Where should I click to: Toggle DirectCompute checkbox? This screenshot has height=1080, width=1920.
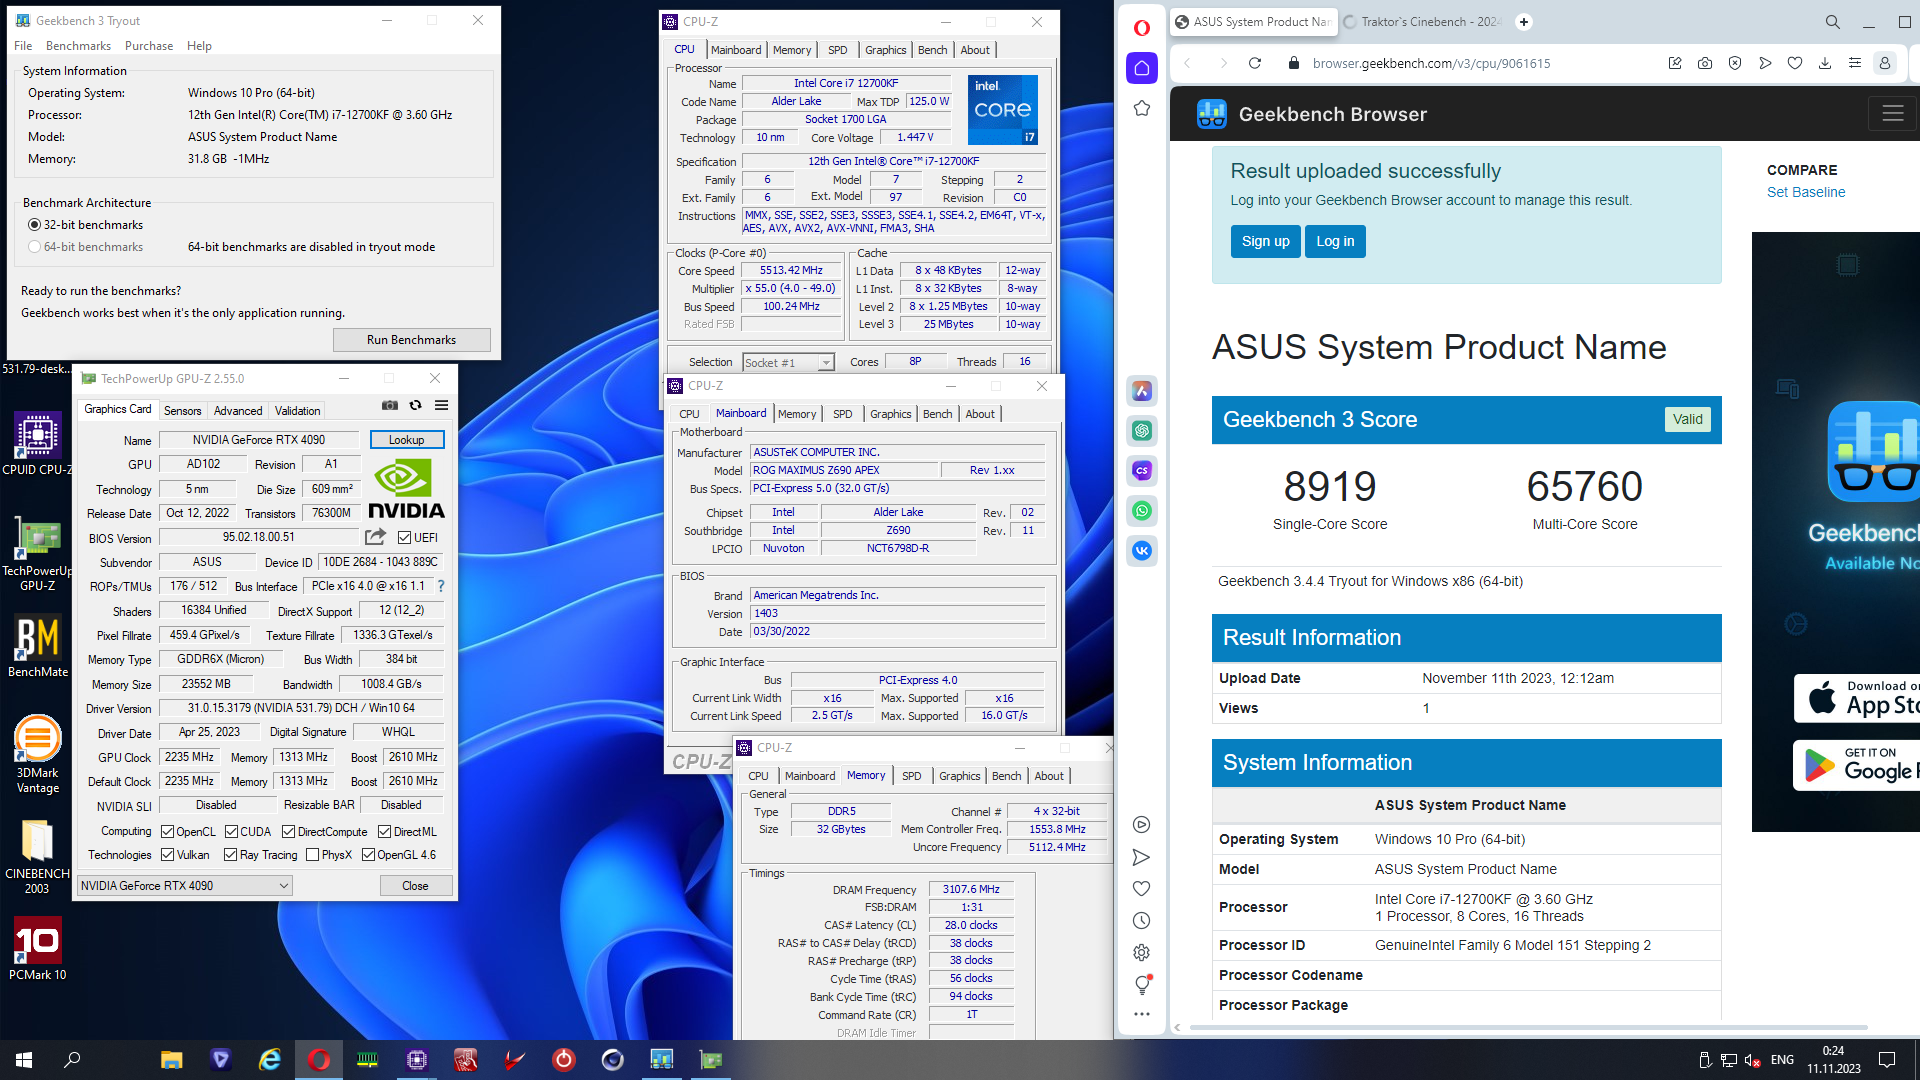click(288, 832)
